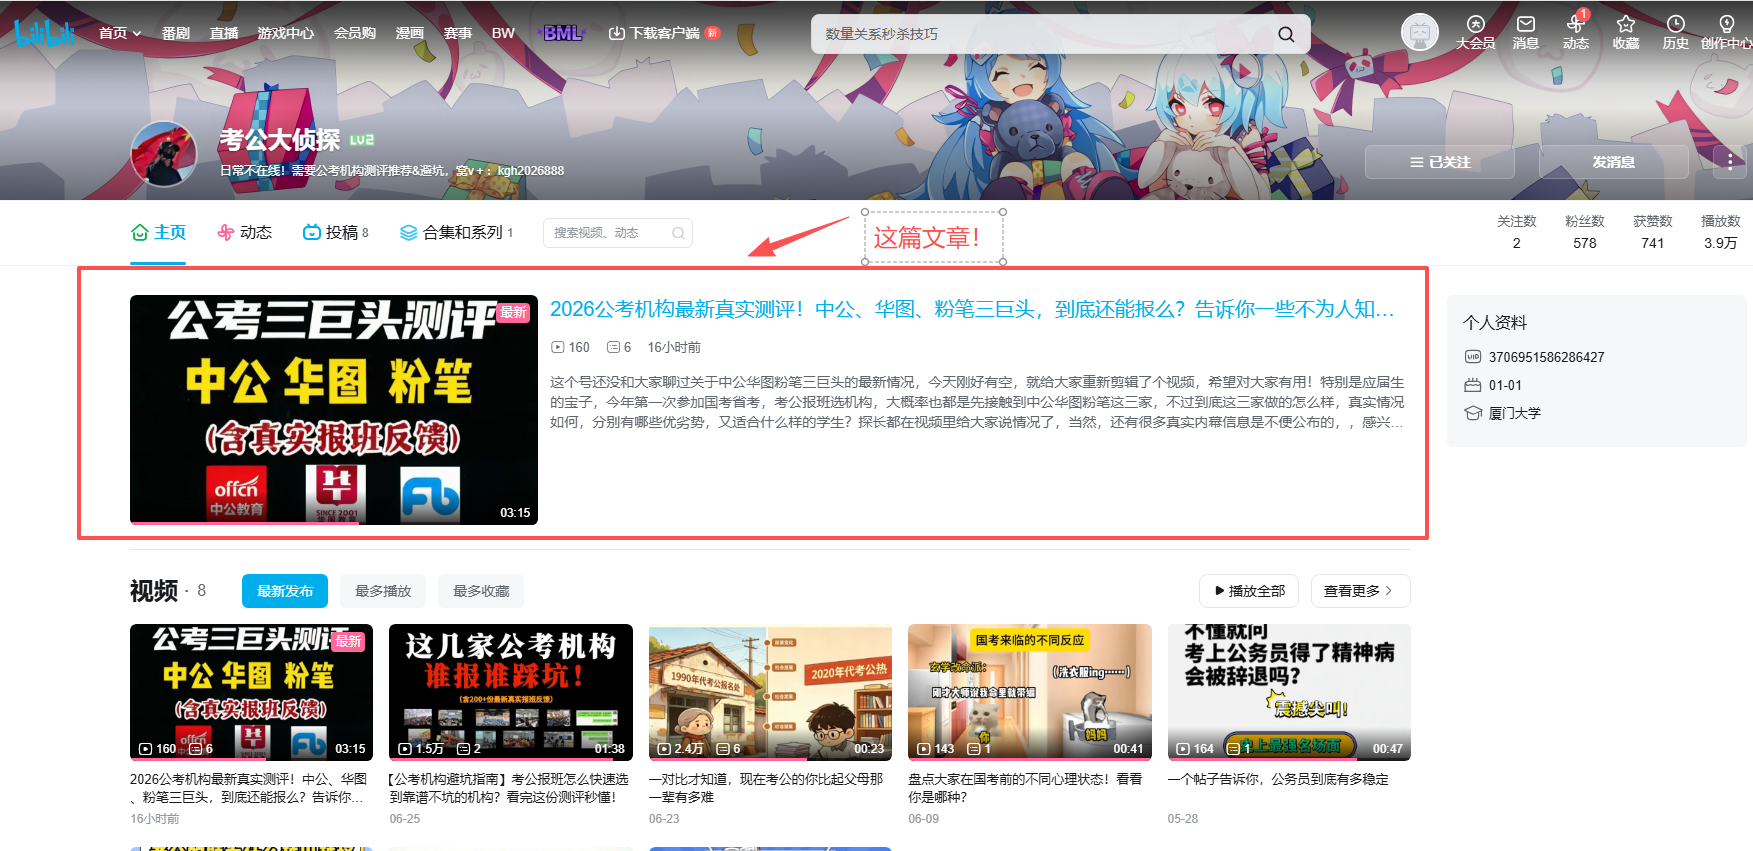This screenshot has height=851, width=1753.
Task: Open the 1990年代考公 vs 2020年代 thumbnail
Action: [770, 692]
